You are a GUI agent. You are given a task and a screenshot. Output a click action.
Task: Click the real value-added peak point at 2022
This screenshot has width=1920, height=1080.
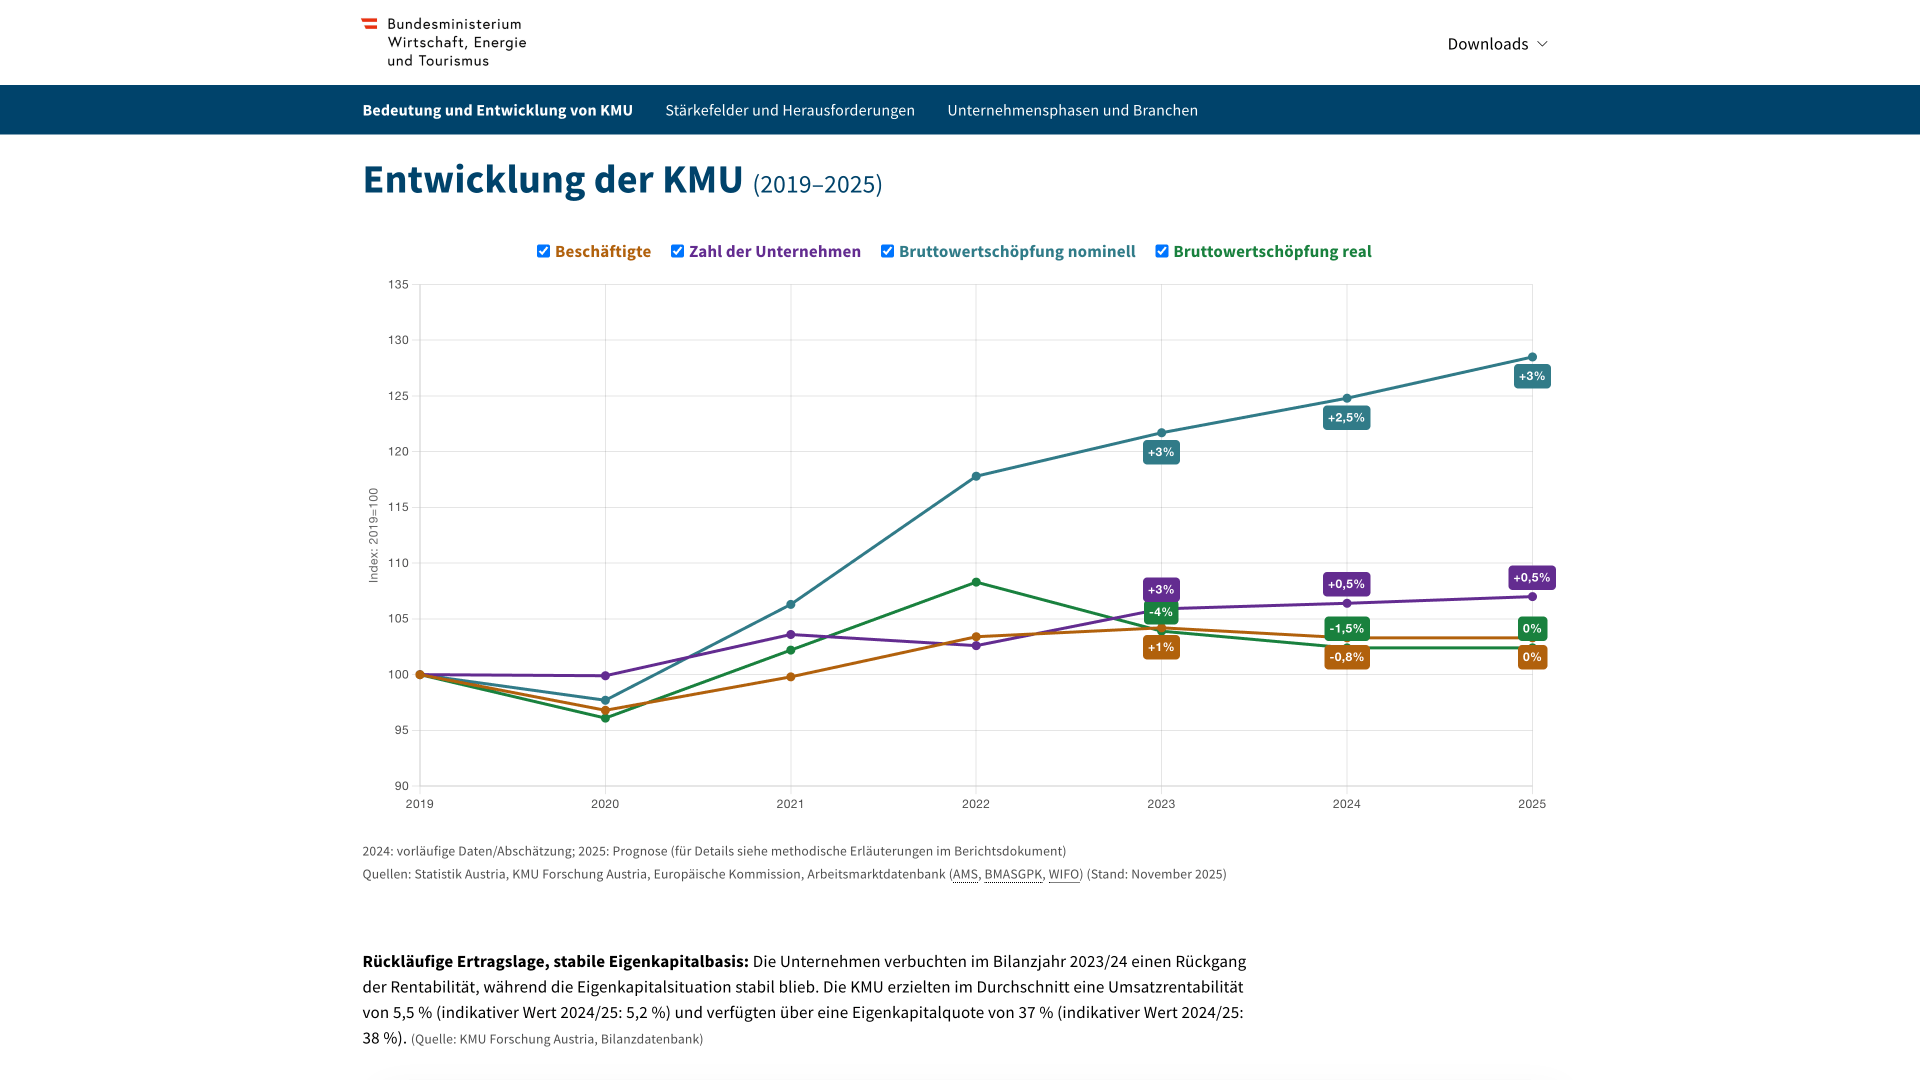[x=976, y=582]
